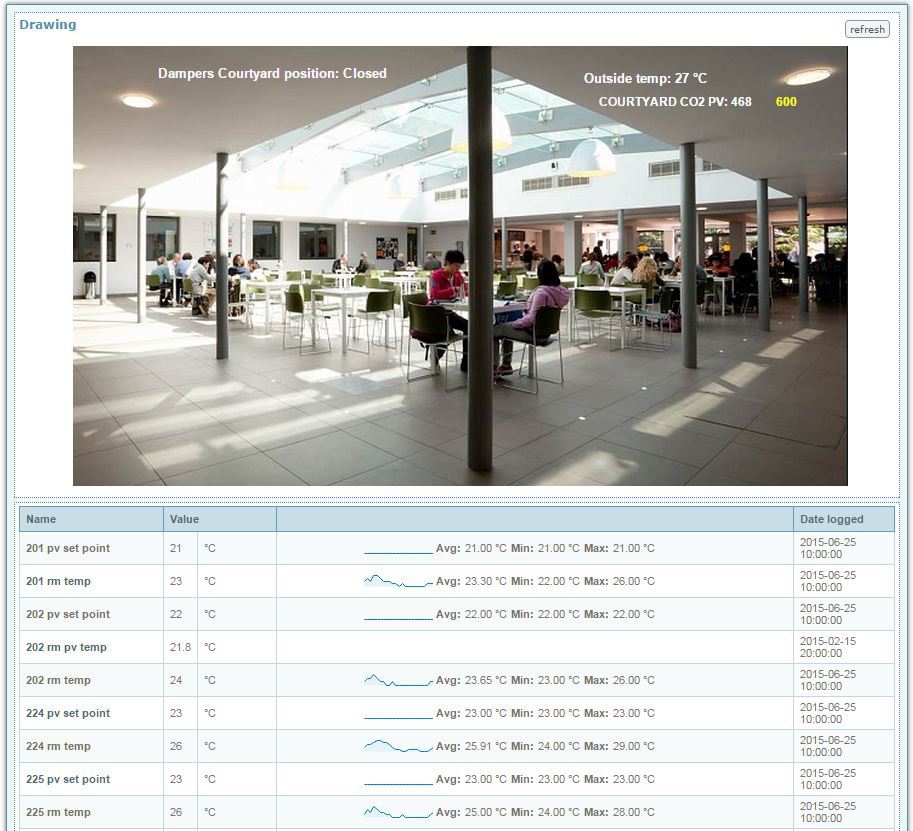The image size is (913, 831).
Task: Select 'Dampers Courtyard position: Closed' overlay text
Action: [x=272, y=73]
